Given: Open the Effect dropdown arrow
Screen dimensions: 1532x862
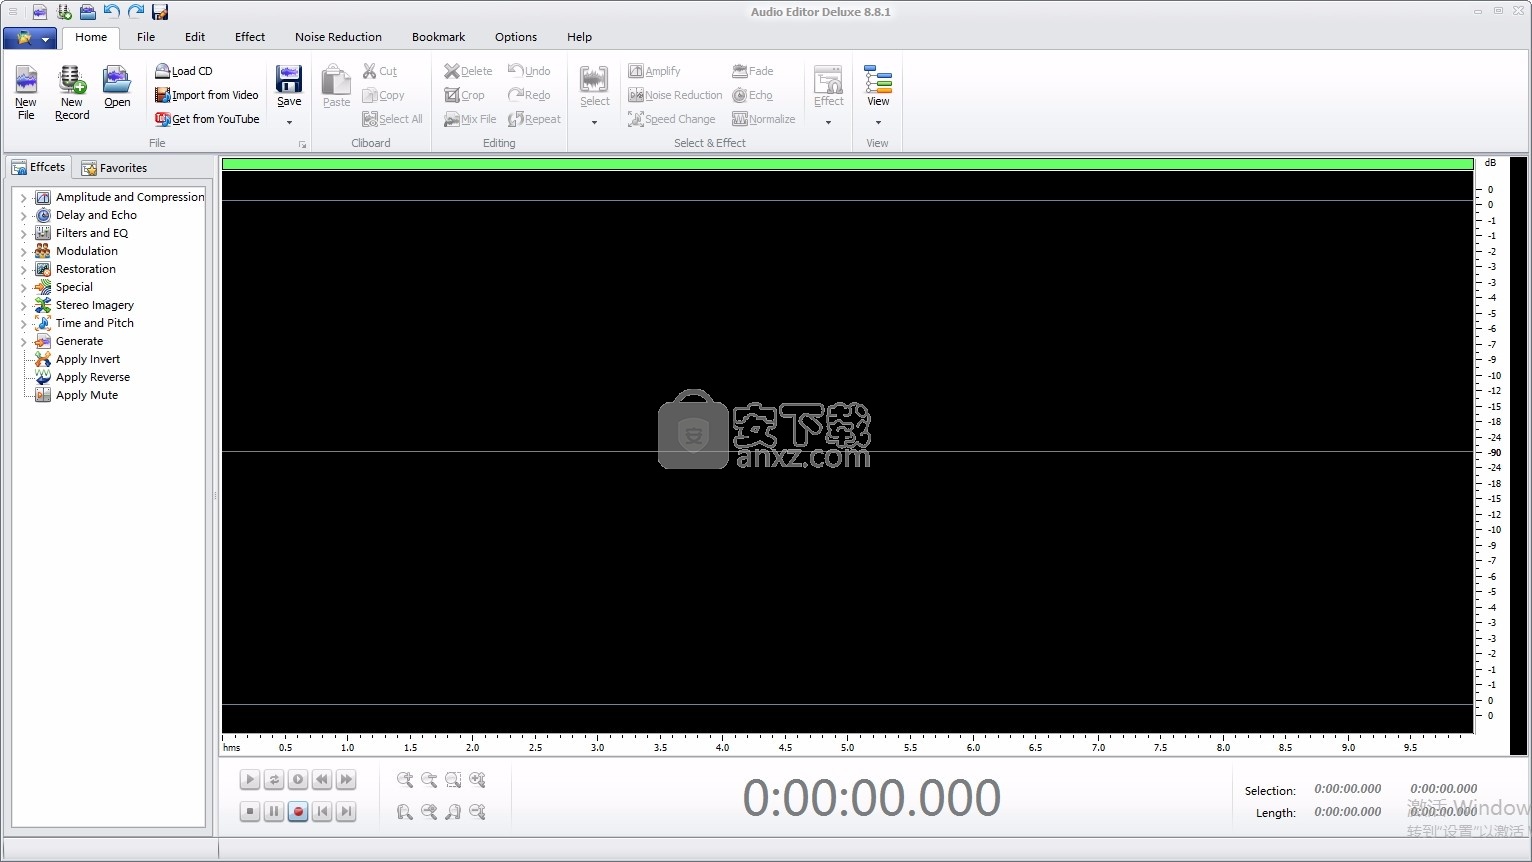Looking at the screenshot, I should (828, 122).
